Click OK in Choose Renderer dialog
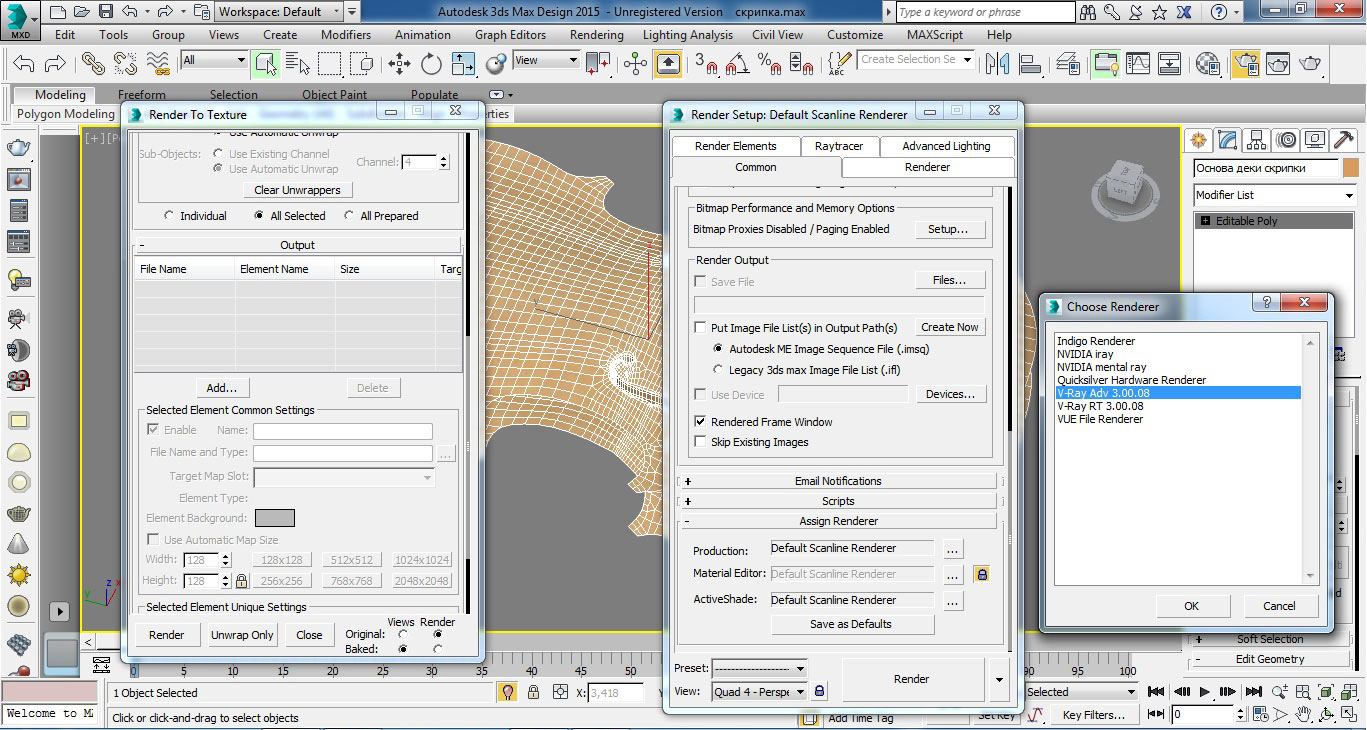The width and height of the screenshot is (1367, 730). pyautogui.click(x=1191, y=606)
